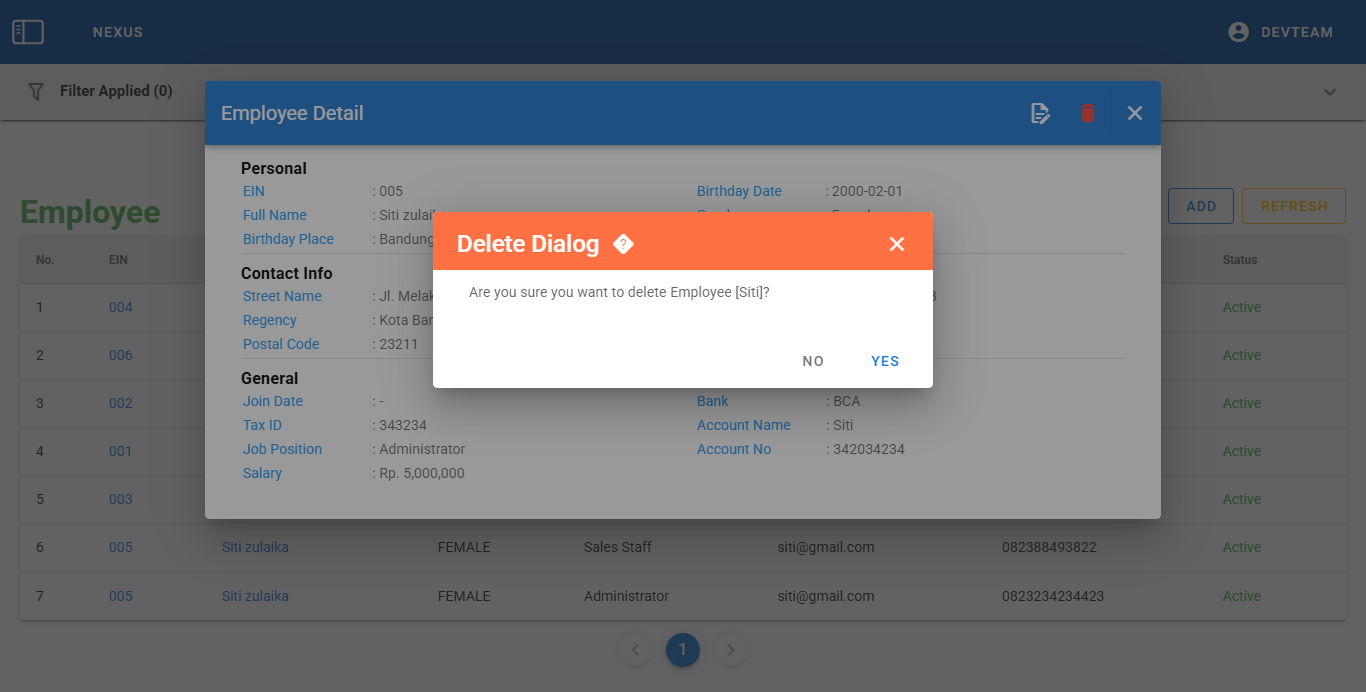
Task: Close the Delete Dialog with X
Action: click(x=897, y=244)
